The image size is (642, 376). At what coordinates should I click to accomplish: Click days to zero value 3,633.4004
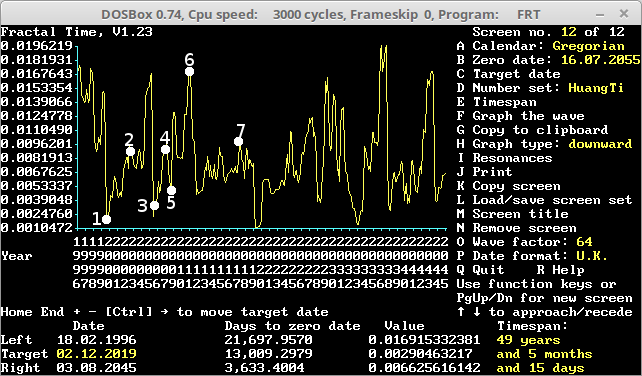(x=264, y=368)
